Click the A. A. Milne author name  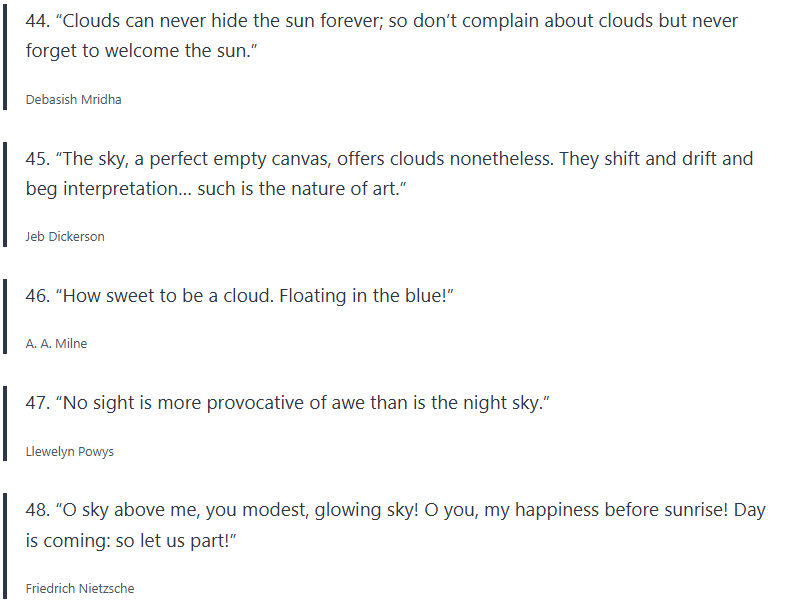click(56, 344)
